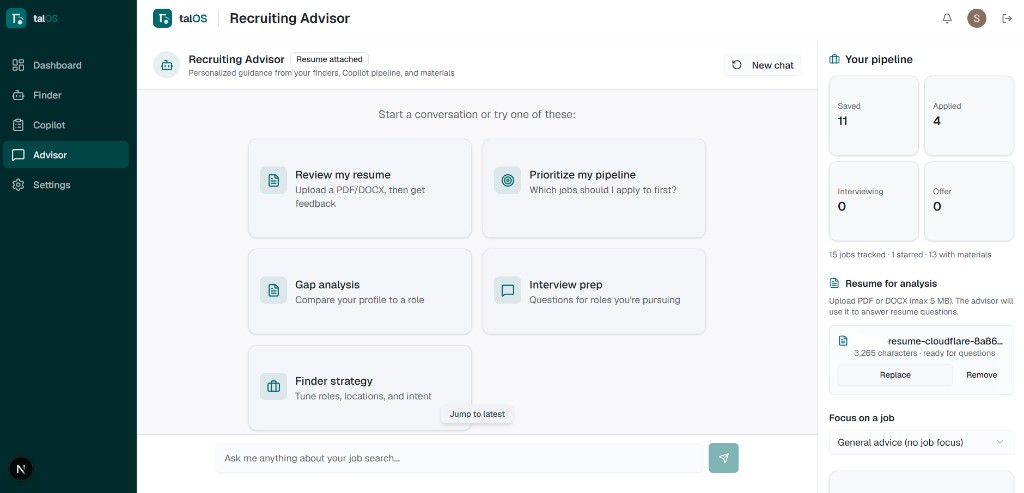Click the Recruiting Advisor bot avatar
The width and height of the screenshot is (1024, 493).
tap(167, 65)
